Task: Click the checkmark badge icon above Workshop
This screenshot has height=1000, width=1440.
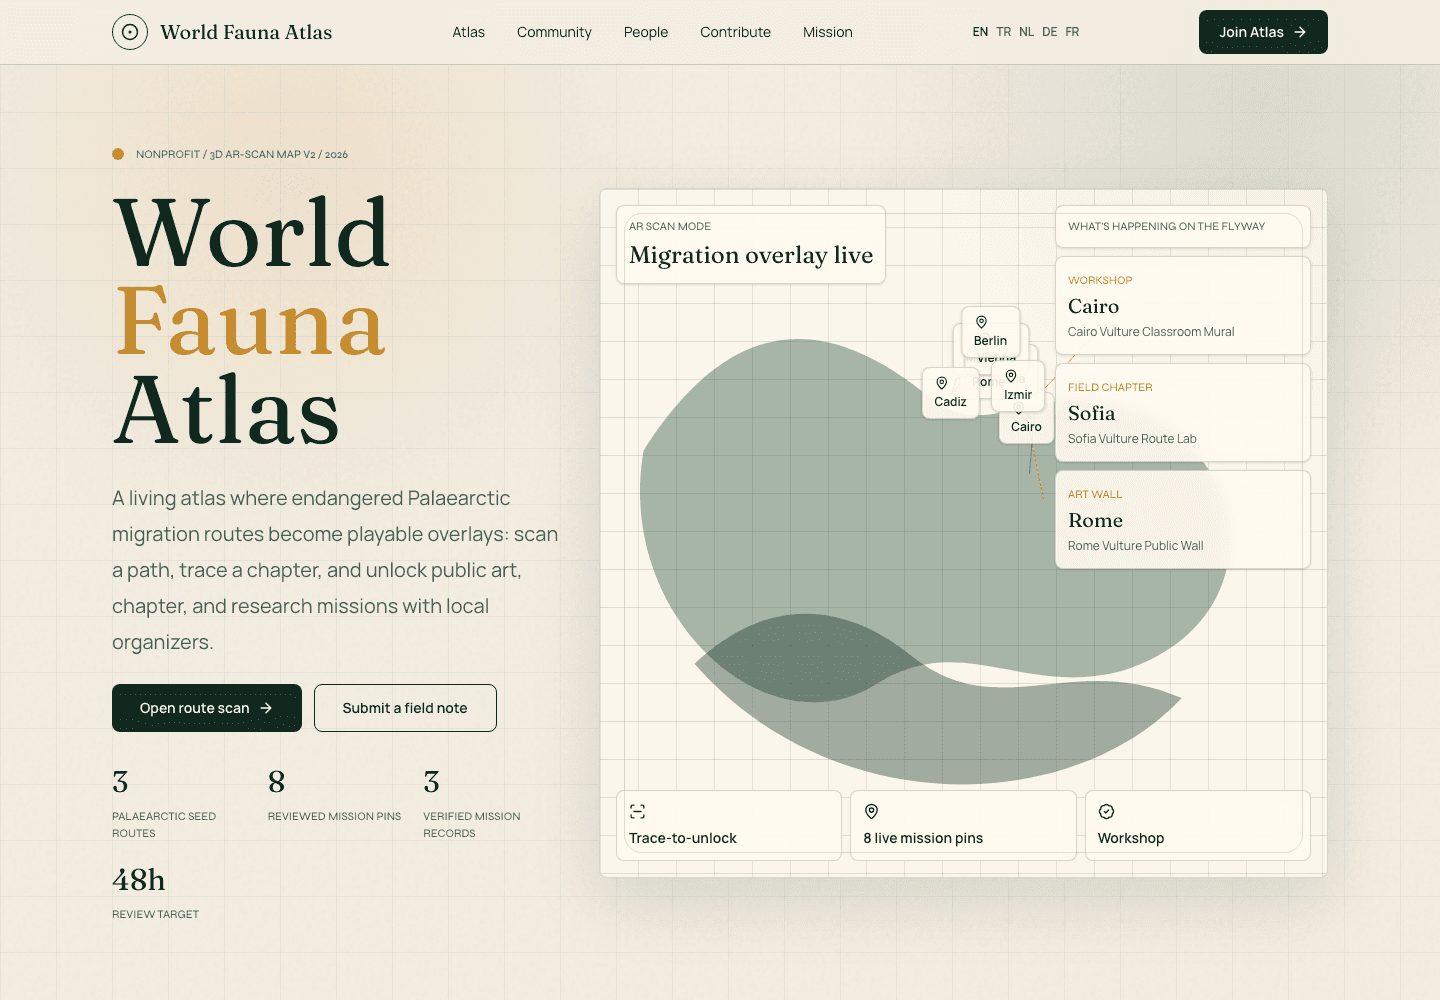Action: coord(1106,811)
